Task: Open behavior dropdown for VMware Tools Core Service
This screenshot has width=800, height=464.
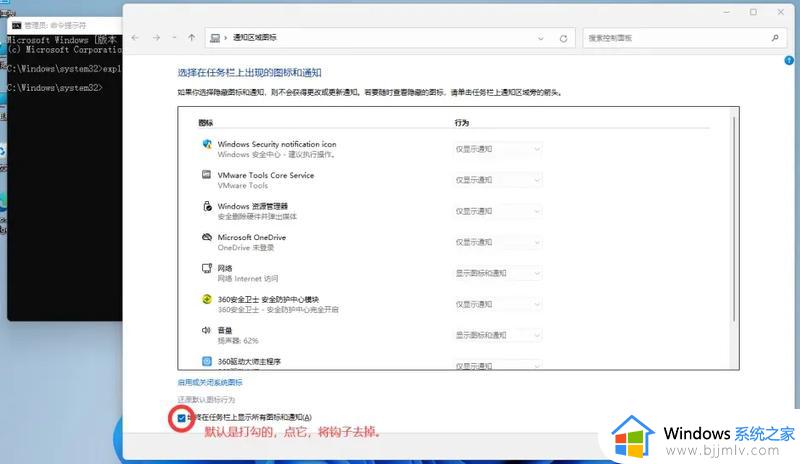Action: click(x=497, y=180)
